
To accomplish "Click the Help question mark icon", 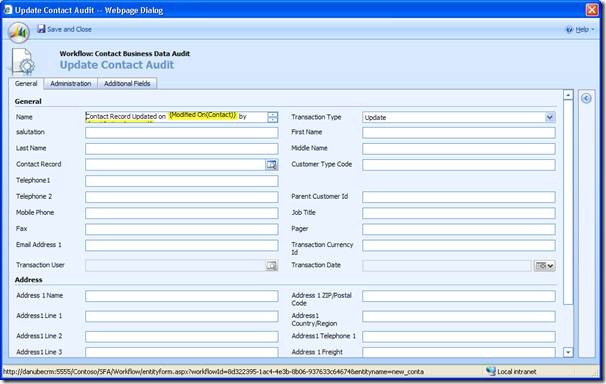I will point(569,29).
